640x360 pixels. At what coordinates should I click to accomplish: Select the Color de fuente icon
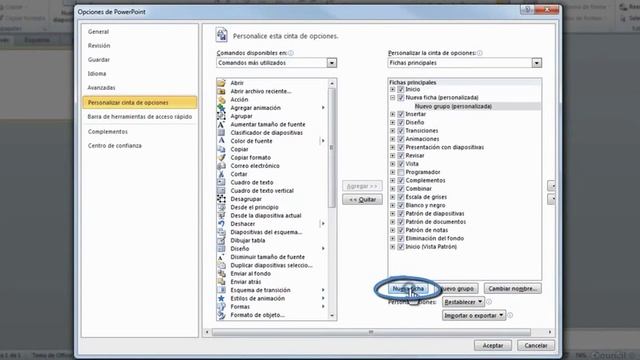pyautogui.click(x=221, y=141)
